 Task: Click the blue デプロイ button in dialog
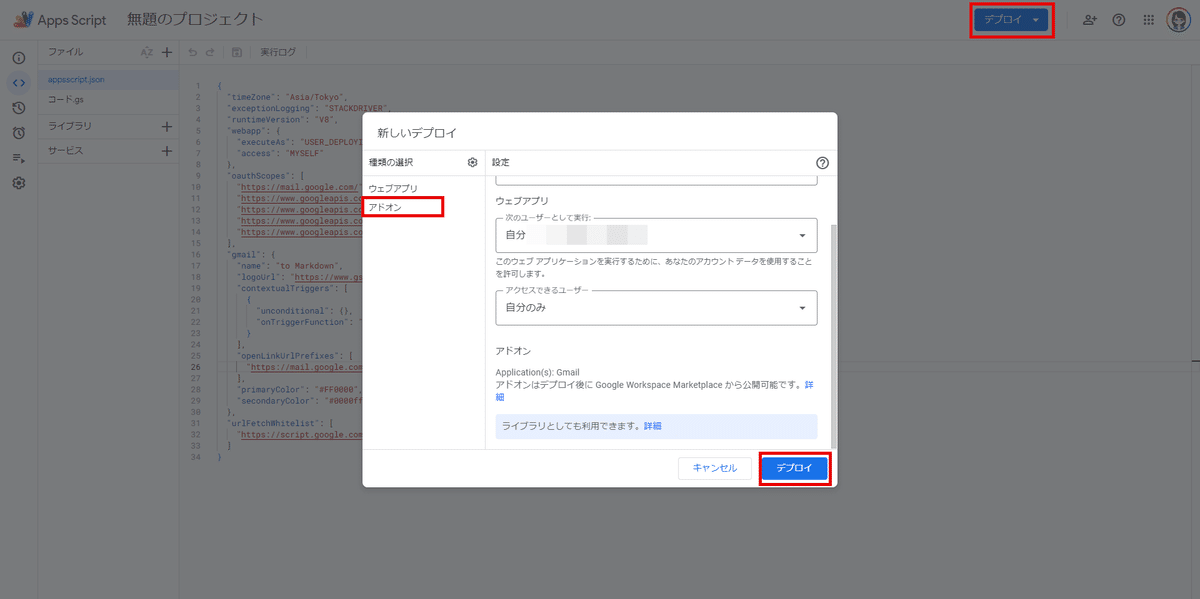tap(795, 468)
